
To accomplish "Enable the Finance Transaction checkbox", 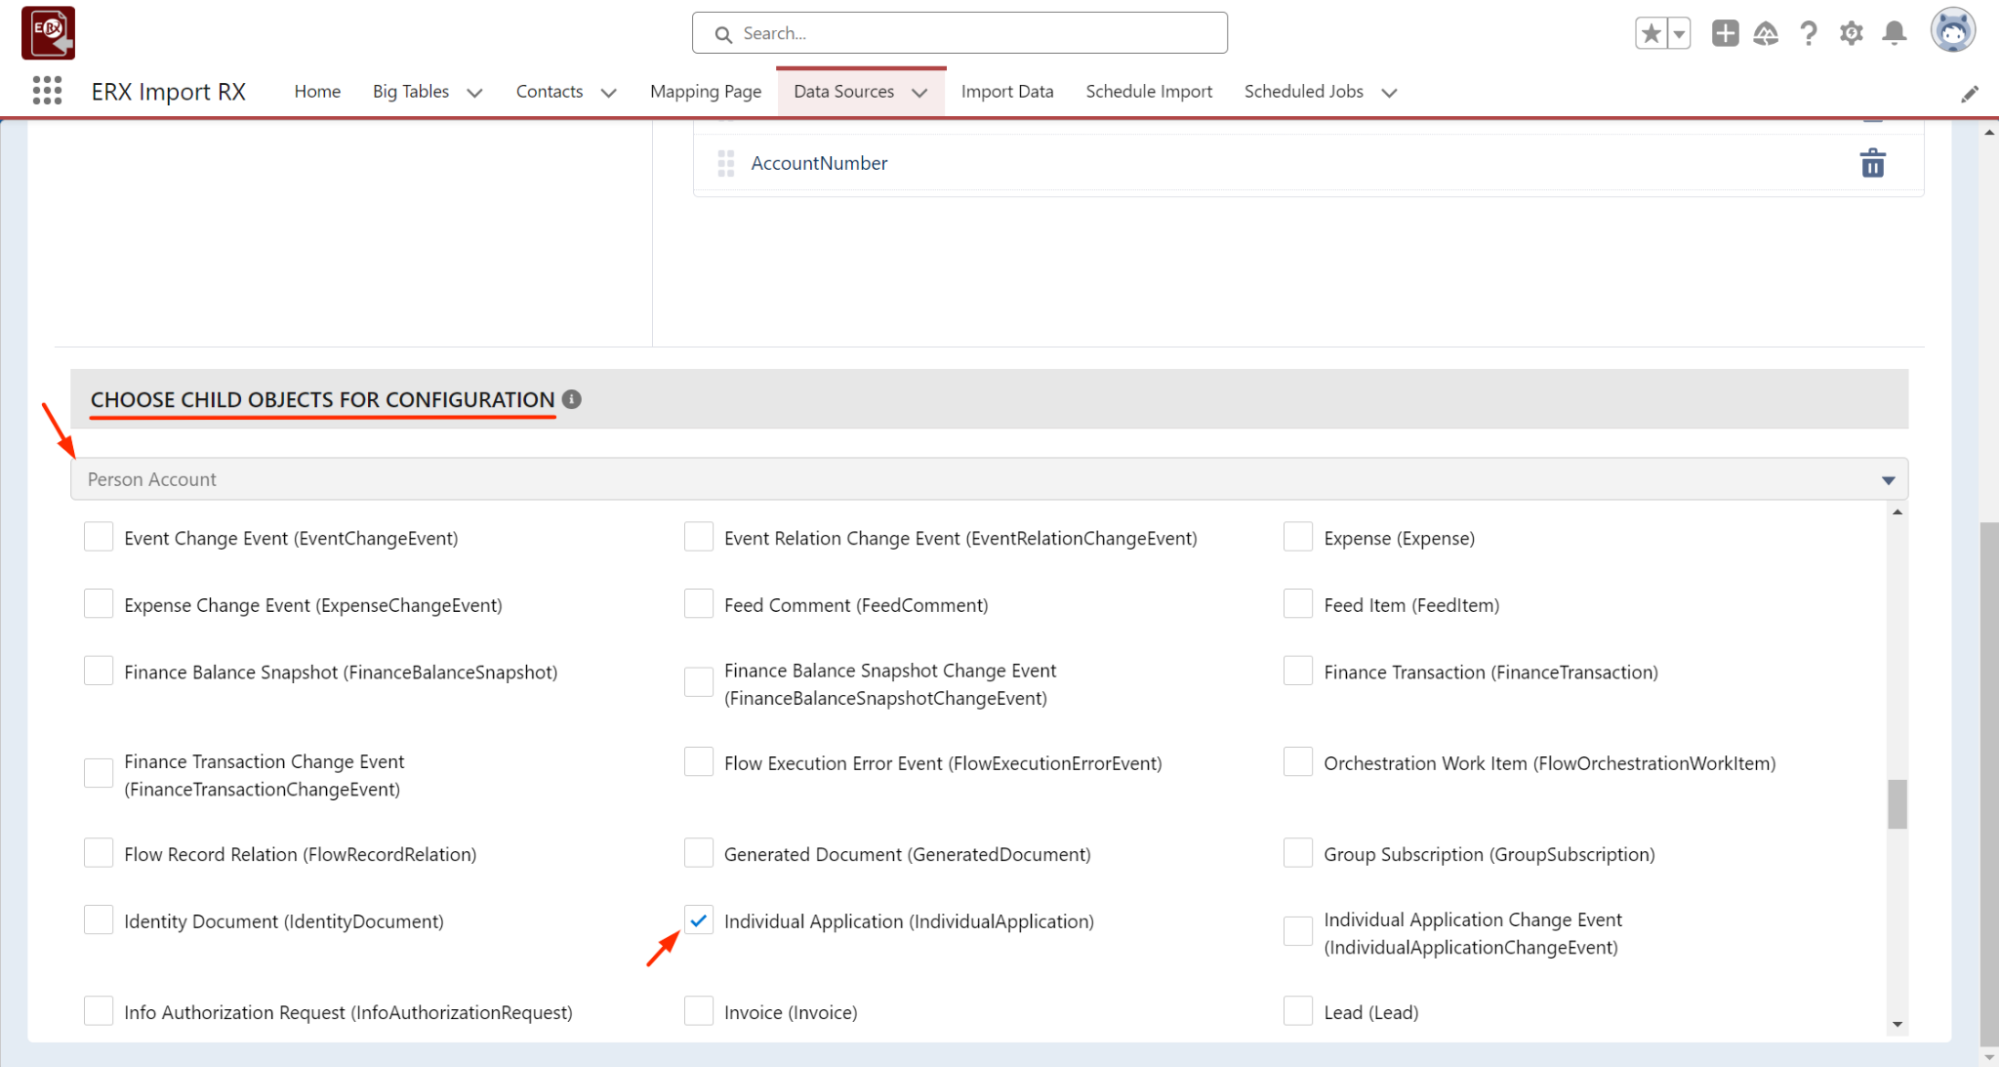I will 1297,671.
